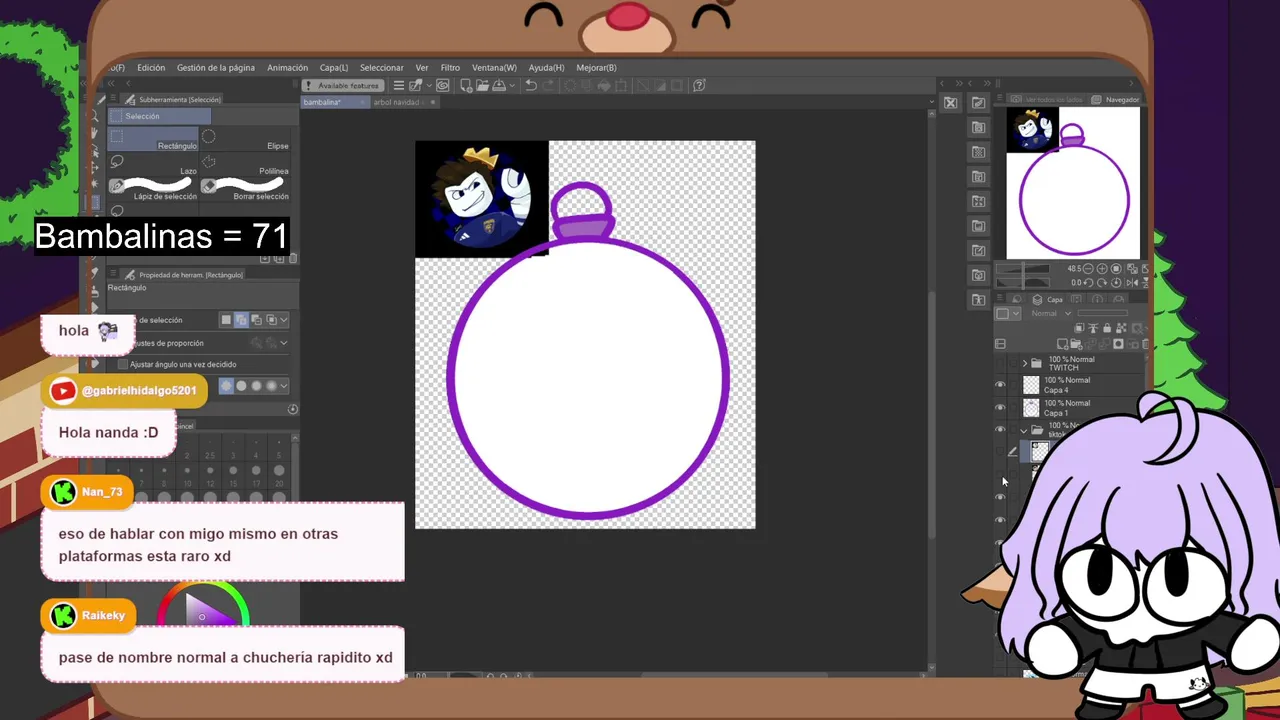Rotate the canvas right in Navigator

click(1102, 283)
